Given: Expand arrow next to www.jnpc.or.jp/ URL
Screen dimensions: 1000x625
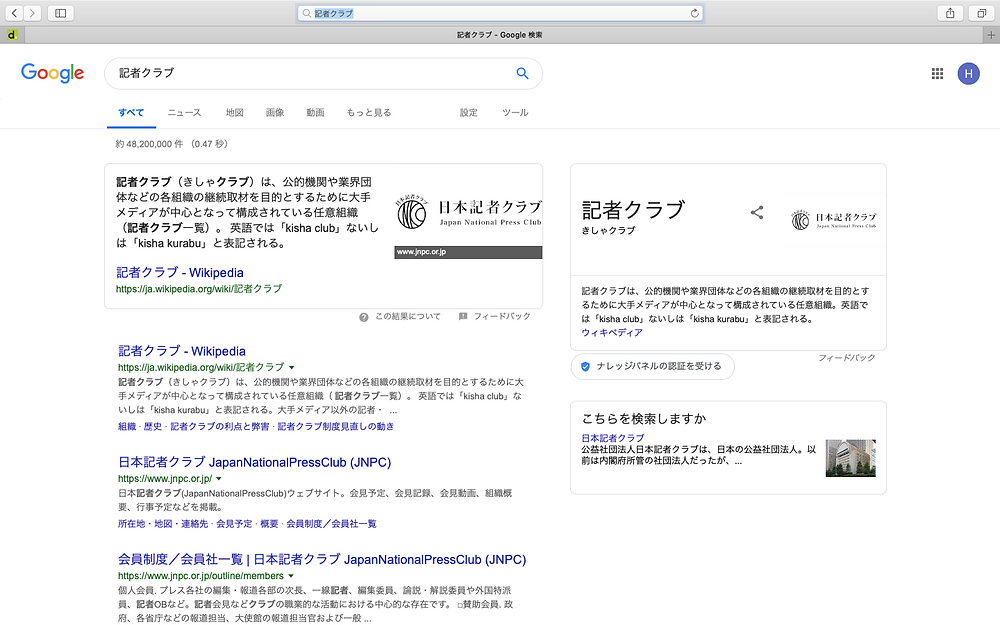Looking at the screenshot, I should [x=219, y=479].
